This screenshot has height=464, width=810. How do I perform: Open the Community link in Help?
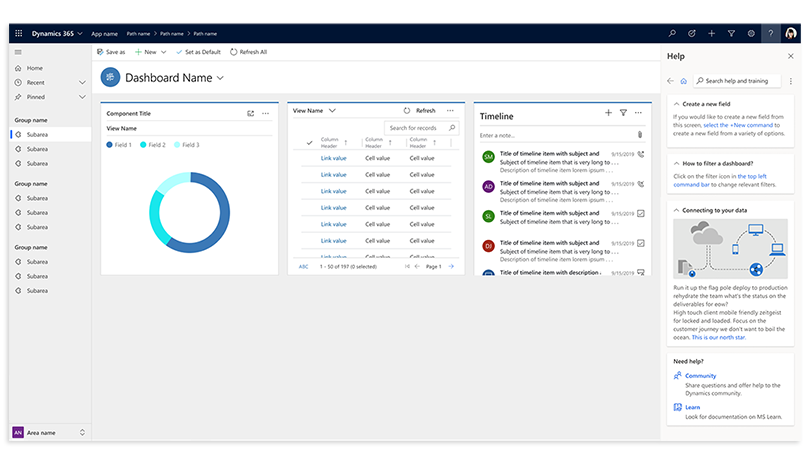(x=700, y=376)
